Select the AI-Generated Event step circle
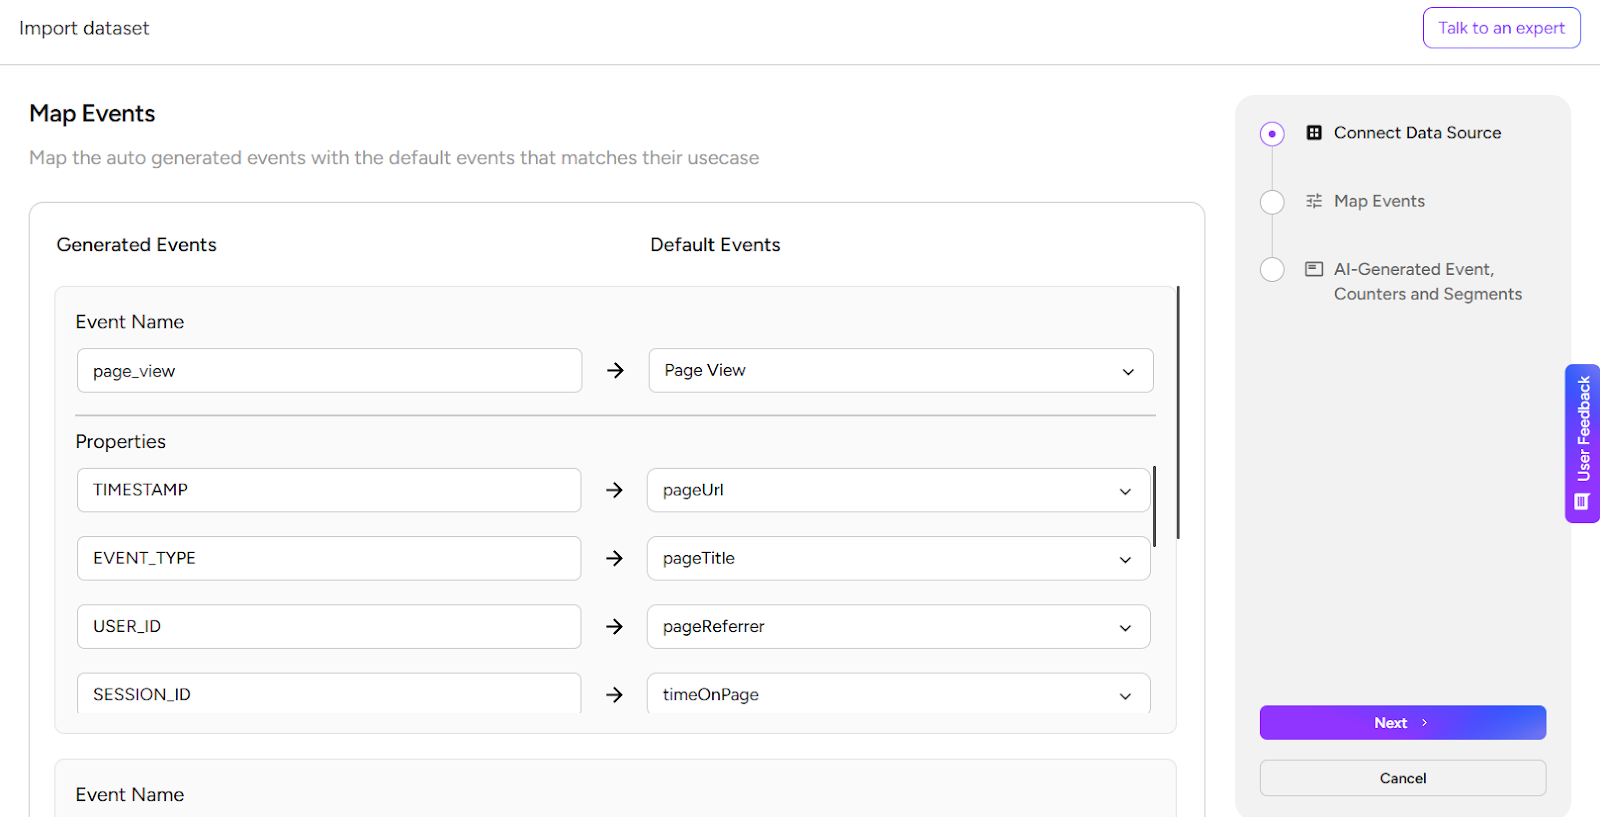The image size is (1600, 817). tap(1272, 270)
